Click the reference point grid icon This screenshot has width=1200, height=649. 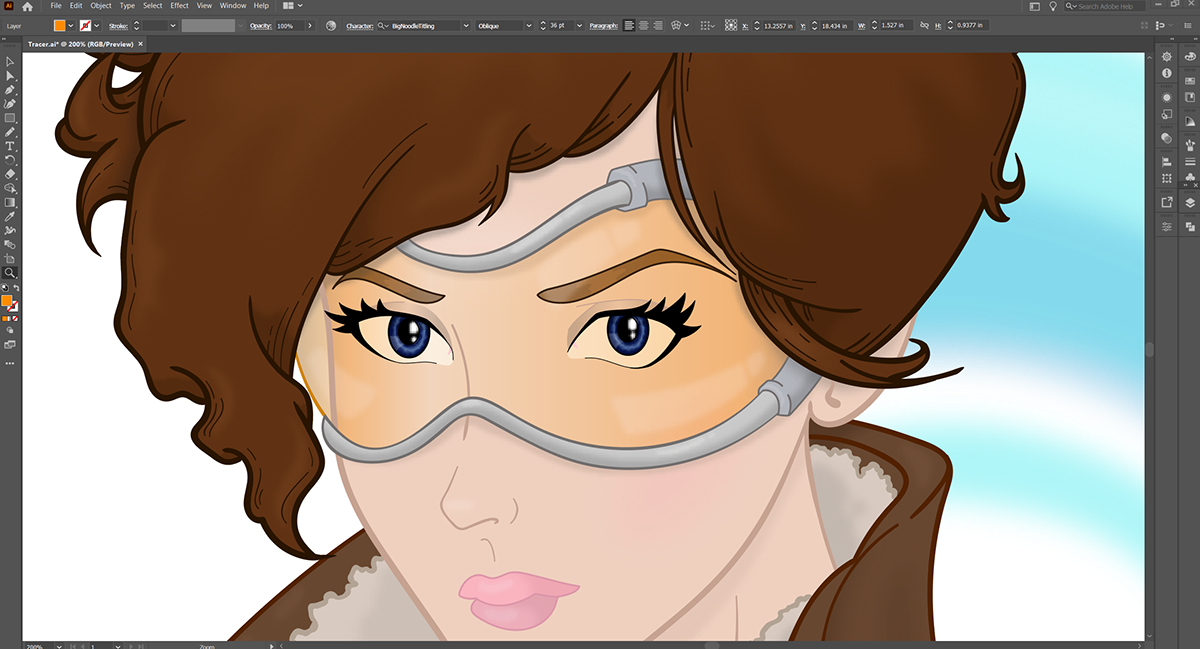click(x=731, y=25)
